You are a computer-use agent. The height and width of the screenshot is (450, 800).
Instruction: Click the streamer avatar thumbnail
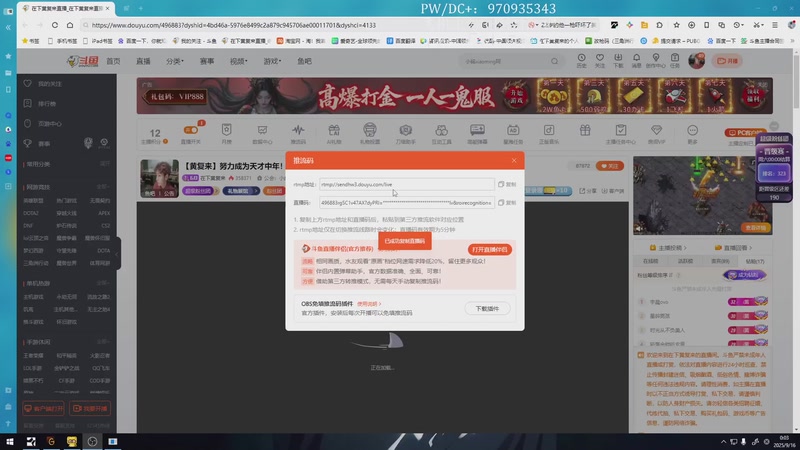coord(160,179)
